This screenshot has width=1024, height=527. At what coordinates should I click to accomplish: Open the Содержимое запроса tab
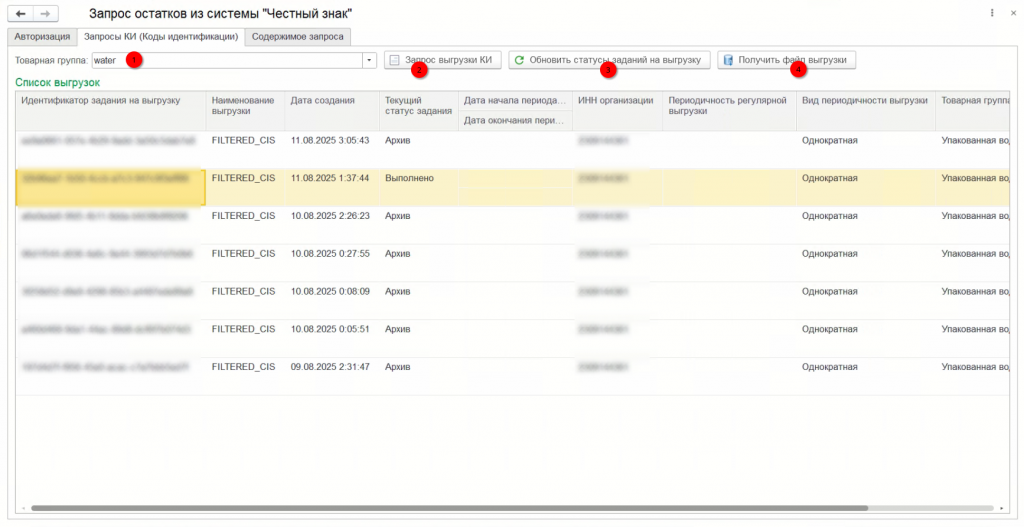pos(298,37)
